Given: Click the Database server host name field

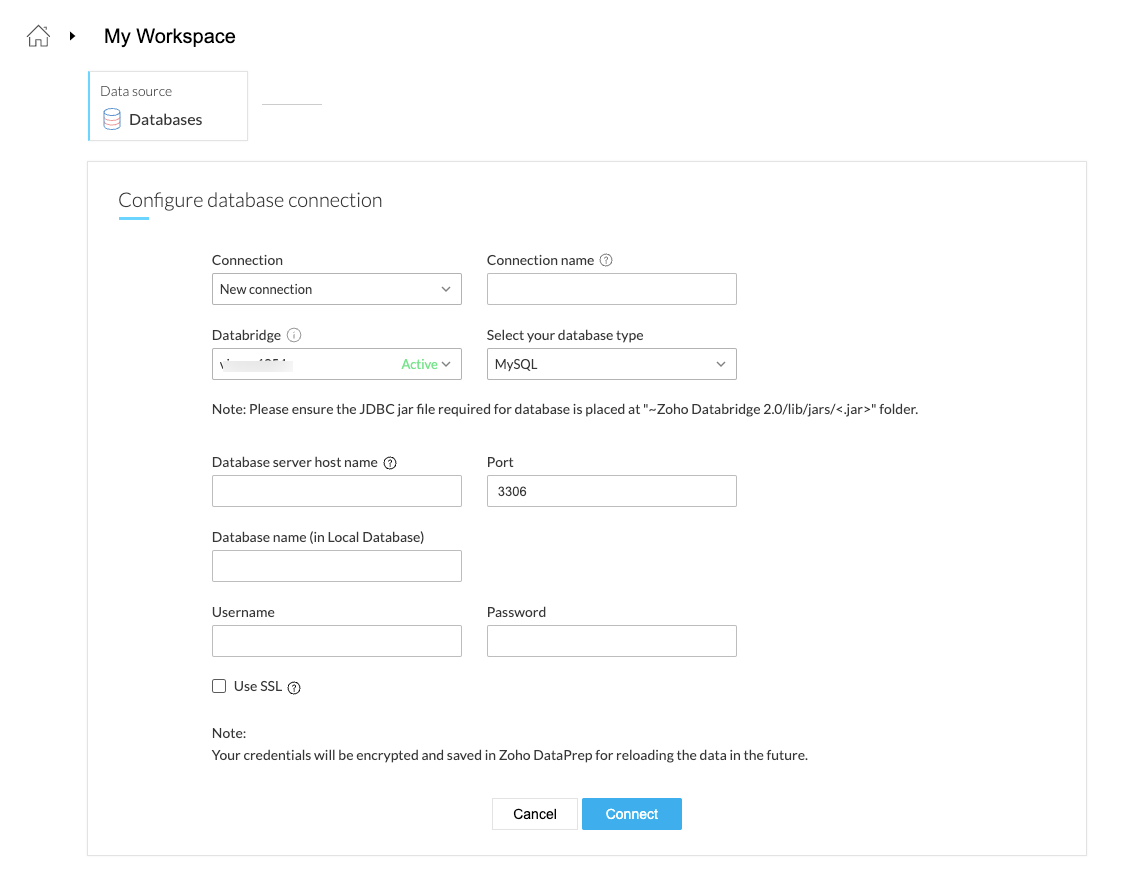Looking at the screenshot, I should 336,491.
